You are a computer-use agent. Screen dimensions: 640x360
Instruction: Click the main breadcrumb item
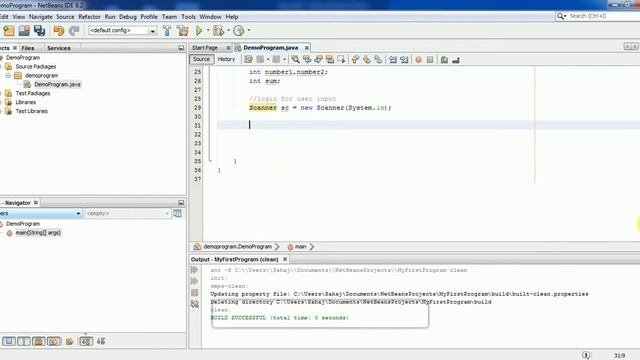click(300, 247)
